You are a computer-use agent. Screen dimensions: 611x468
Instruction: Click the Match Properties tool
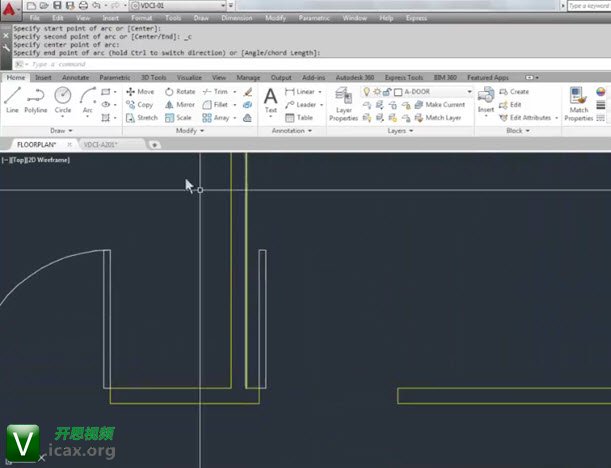click(x=578, y=102)
